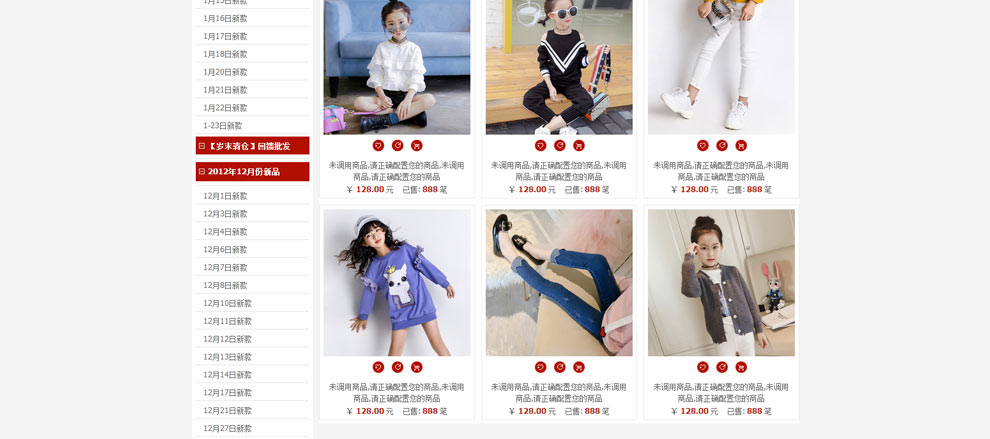Click share icon under gray cardigan product

coord(722,367)
